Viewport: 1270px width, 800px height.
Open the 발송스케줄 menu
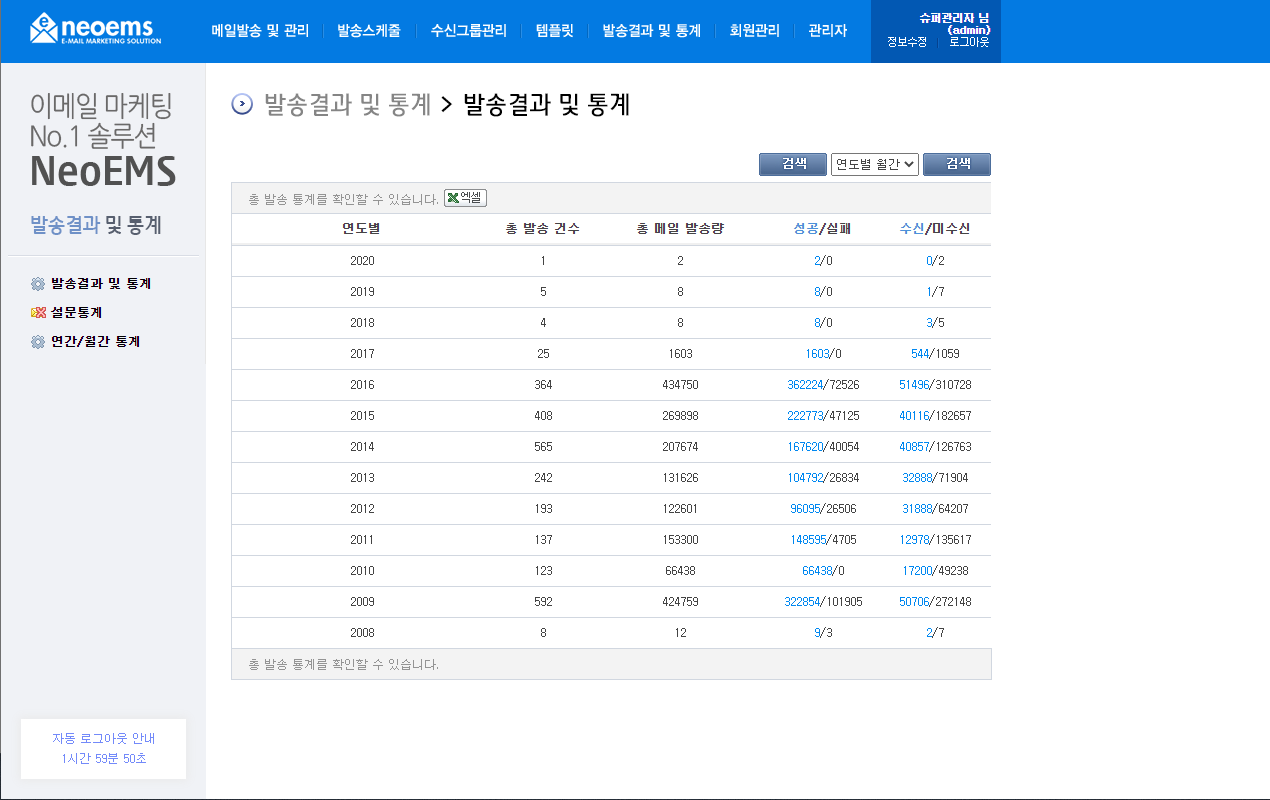369,31
